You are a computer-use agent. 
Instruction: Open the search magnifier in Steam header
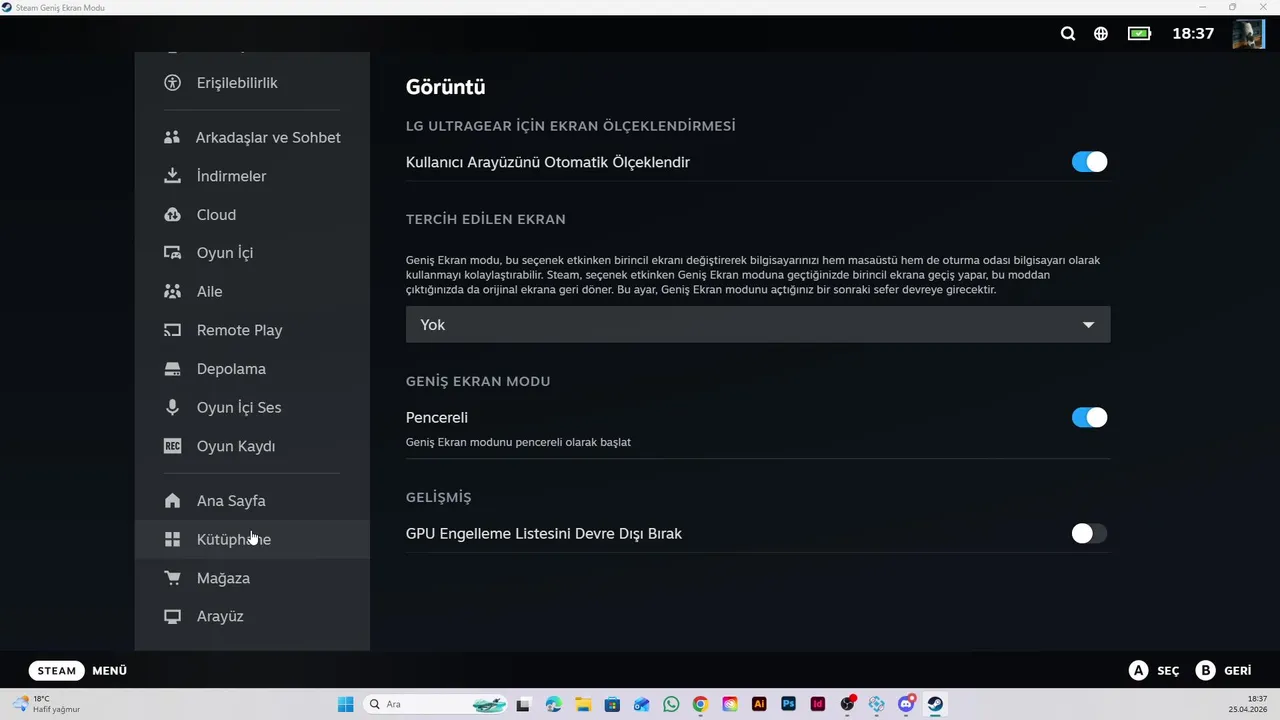point(1068,33)
